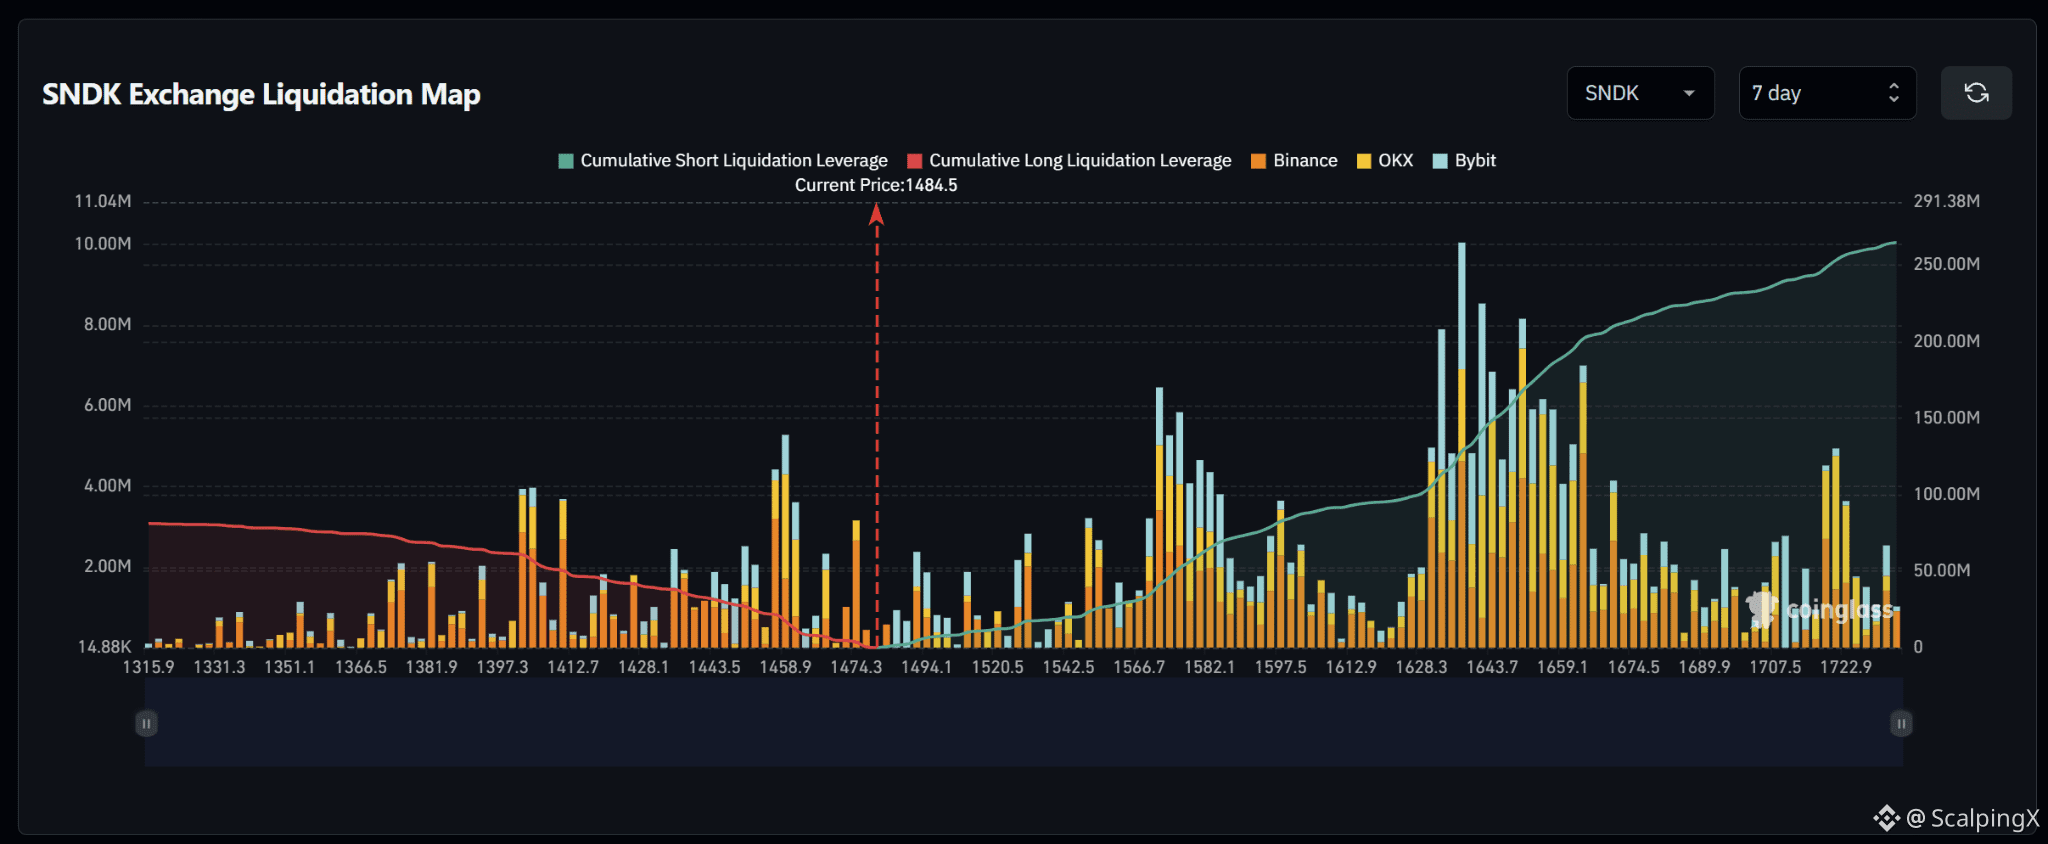Image resolution: width=2048 pixels, height=844 pixels.
Task: Click the 1428.1 price axis label
Action: click(x=644, y=667)
